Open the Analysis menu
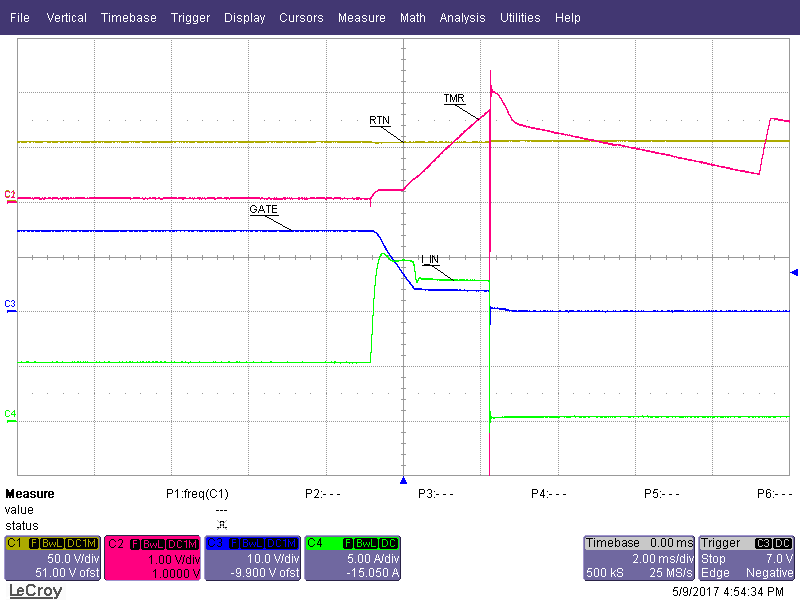Viewport: 800px width, 600px height. pos(462,18)
